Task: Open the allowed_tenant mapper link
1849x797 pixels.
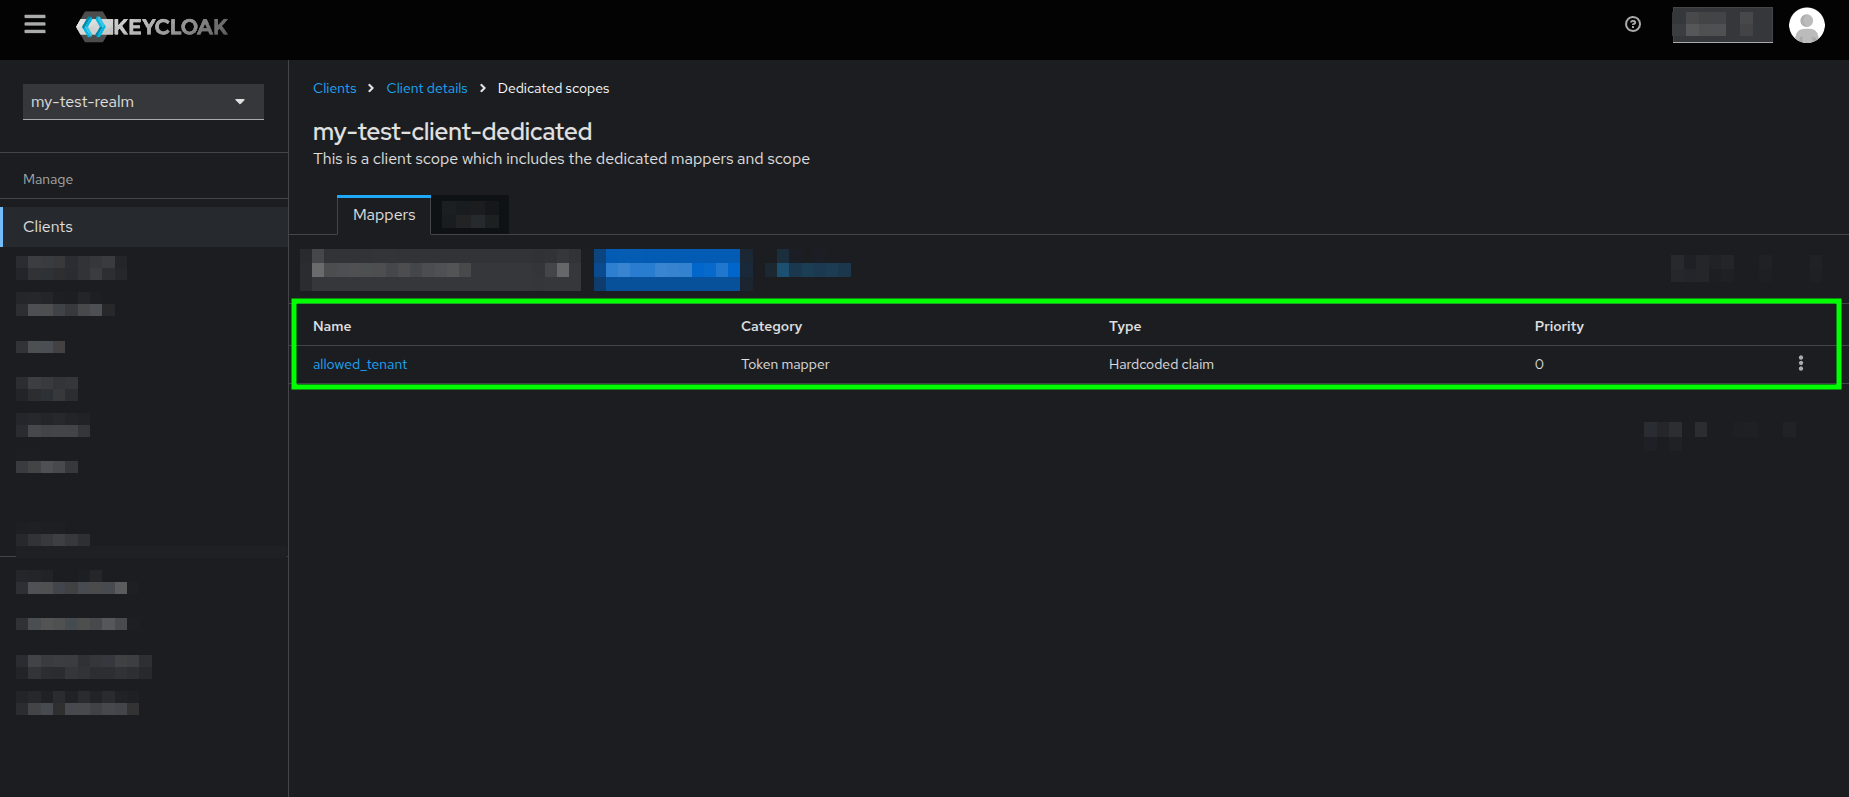Action: (x=360, y=364)
